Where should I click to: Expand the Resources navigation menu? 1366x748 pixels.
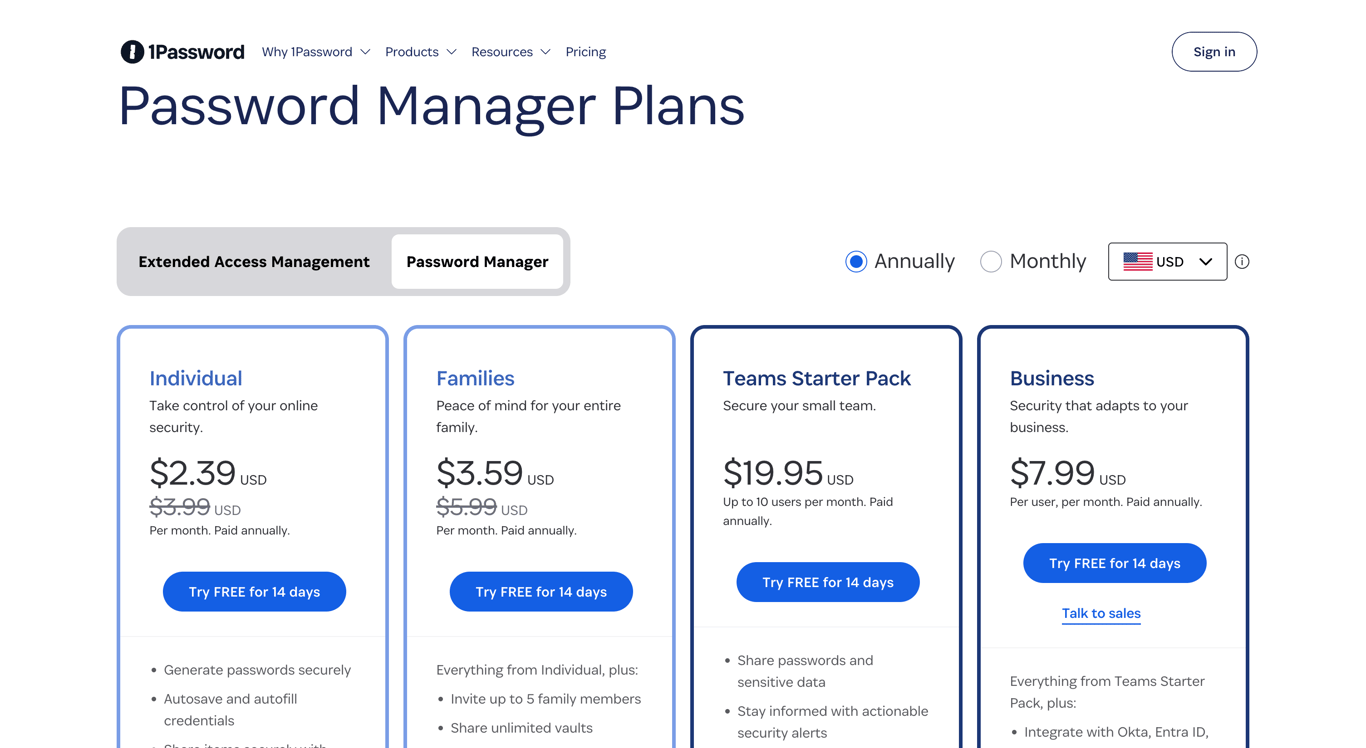tap(503, 51)
